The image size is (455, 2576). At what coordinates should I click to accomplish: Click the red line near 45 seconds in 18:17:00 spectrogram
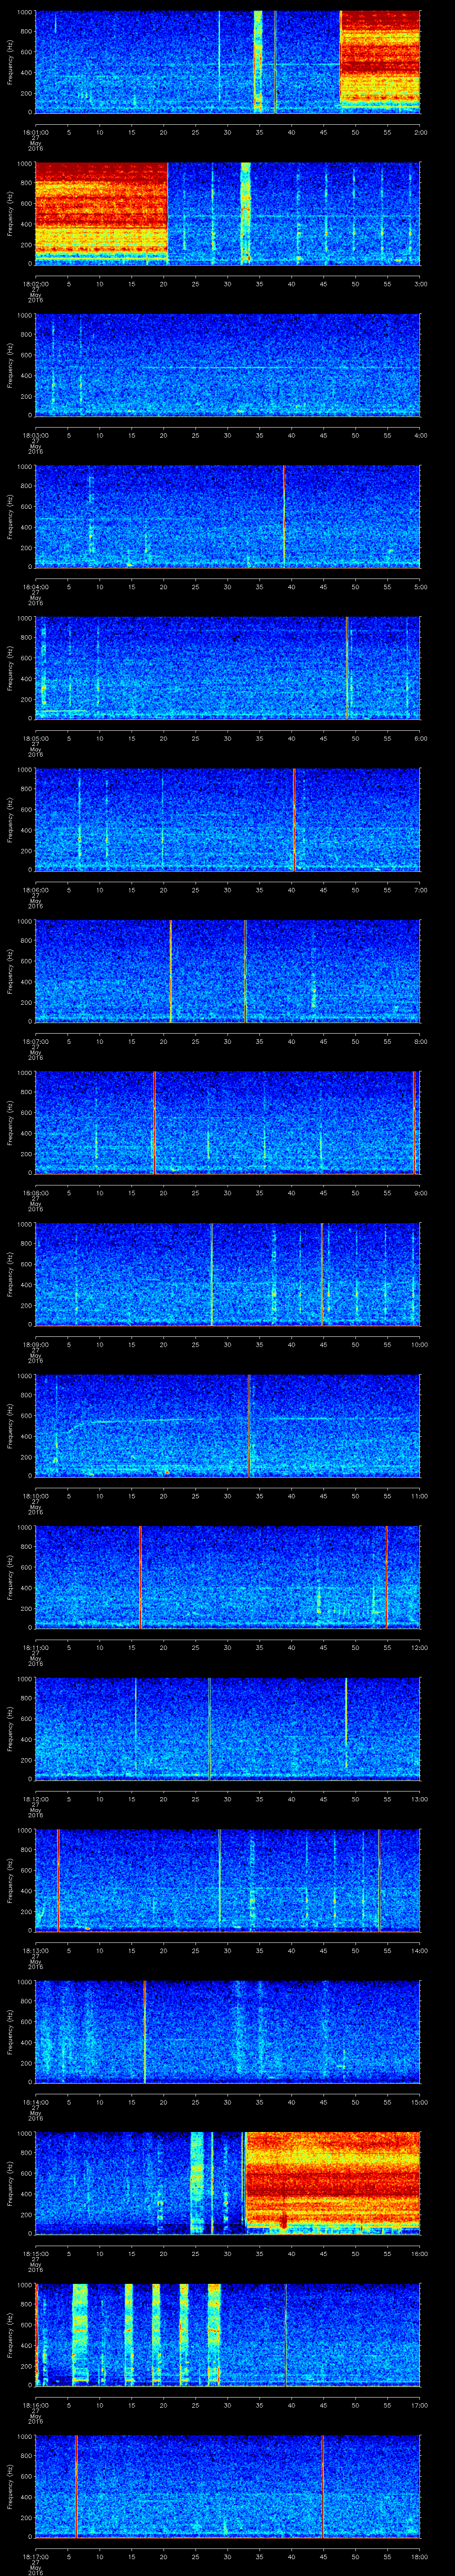point(322,2485)
